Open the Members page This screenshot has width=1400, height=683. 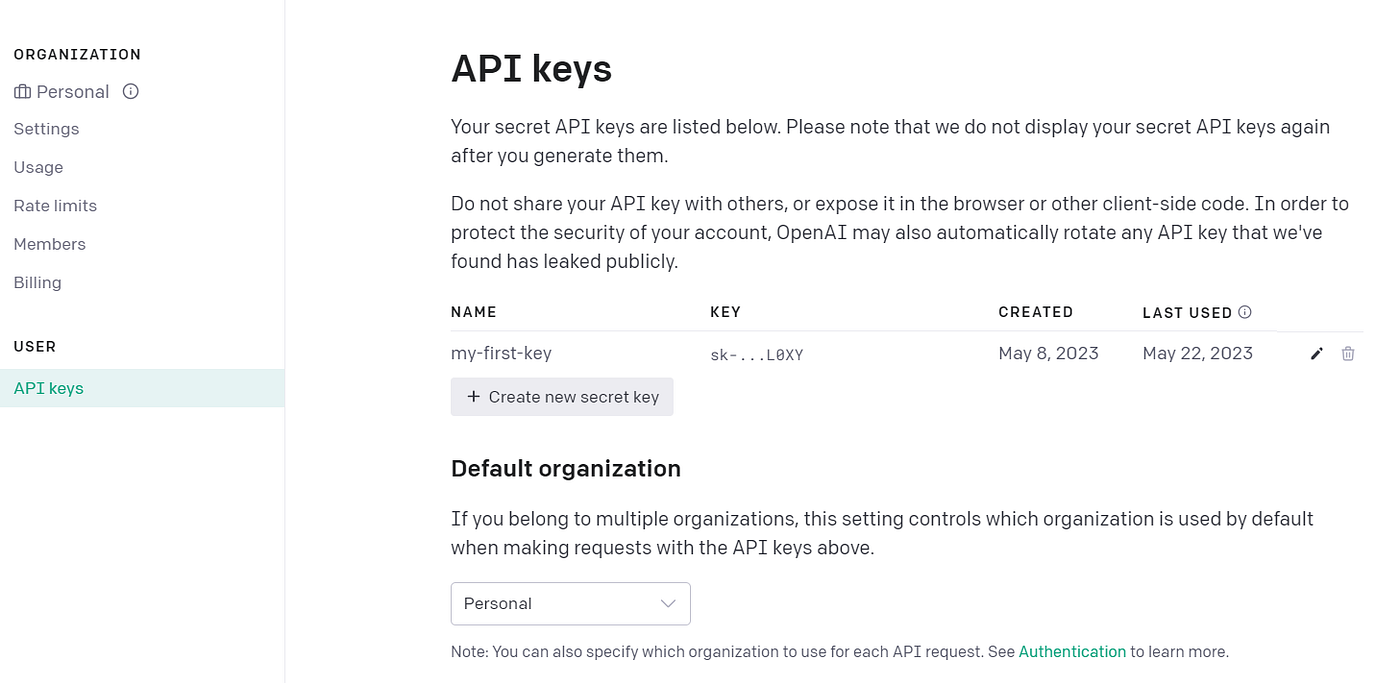tap(50, 244)
